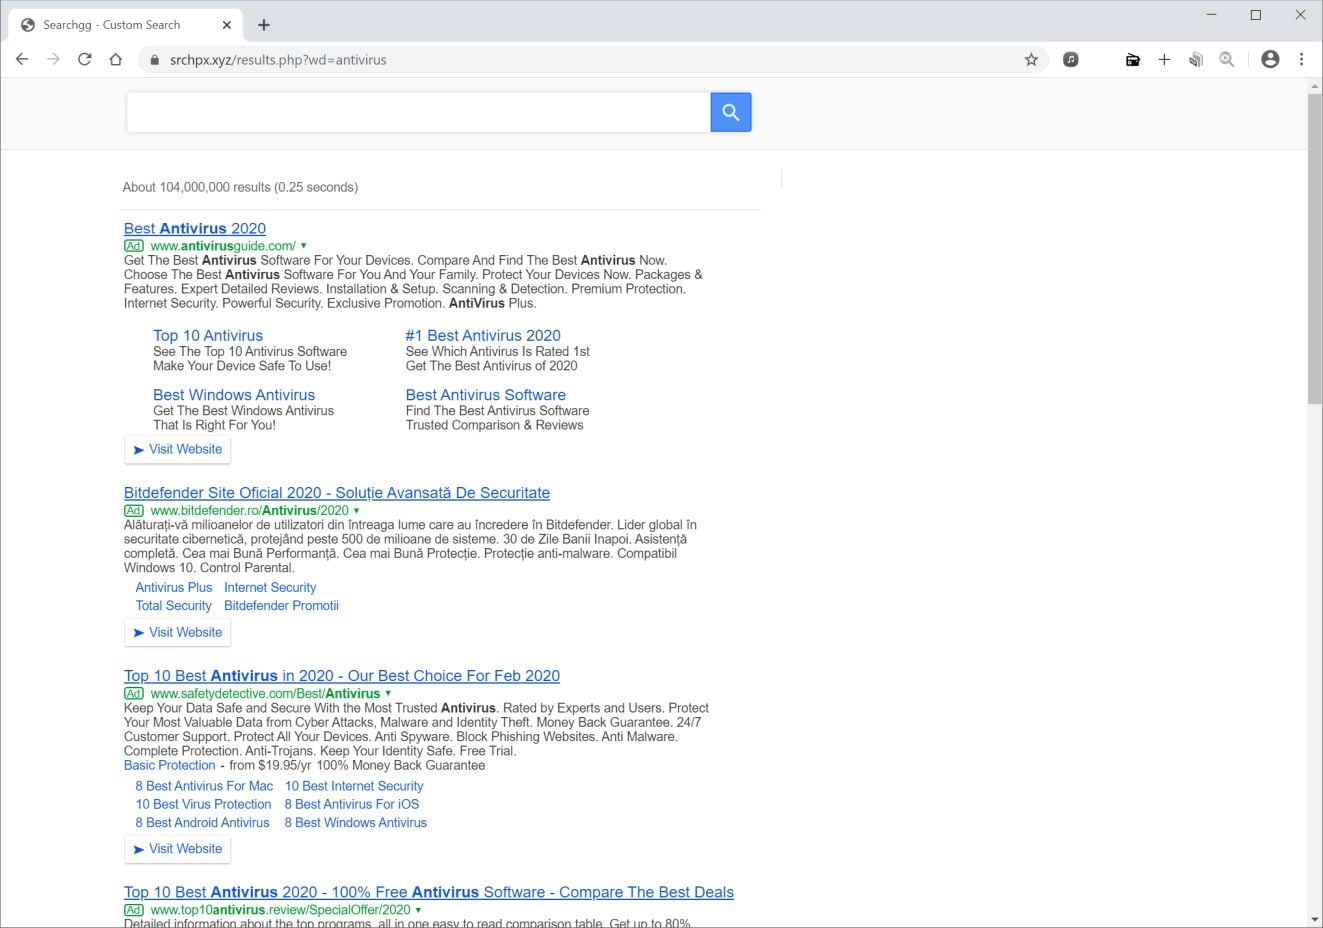Open the Best Antivirus Software sitelink
Viewport: 1323px width, 928px height.
486,395
